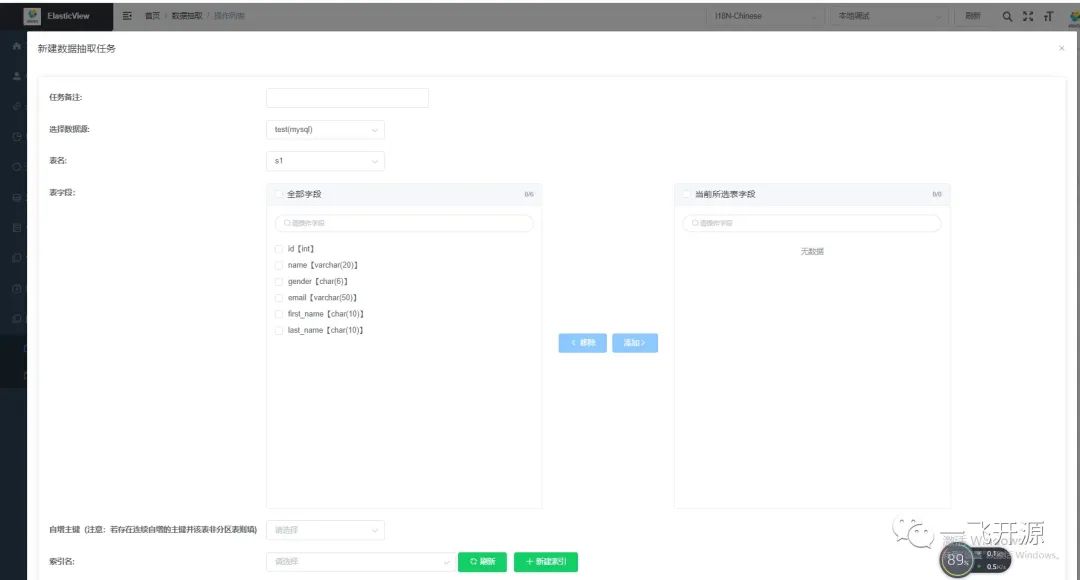Check the last_name [char(10)] field
This screenshot has width=1080, height=580.
[x=279, y=331]
